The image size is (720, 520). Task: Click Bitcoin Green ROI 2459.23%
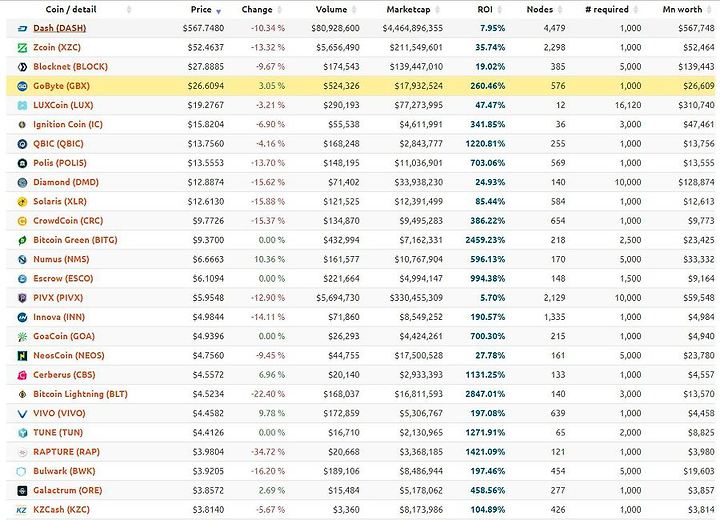pyautogui.click(x=485, y=240)
